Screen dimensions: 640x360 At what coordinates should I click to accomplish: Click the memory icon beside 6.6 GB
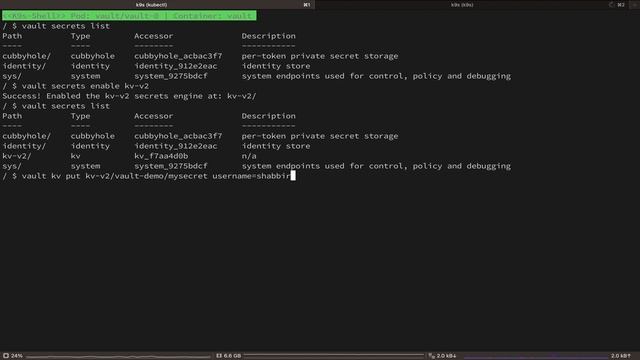pos(219,356)
